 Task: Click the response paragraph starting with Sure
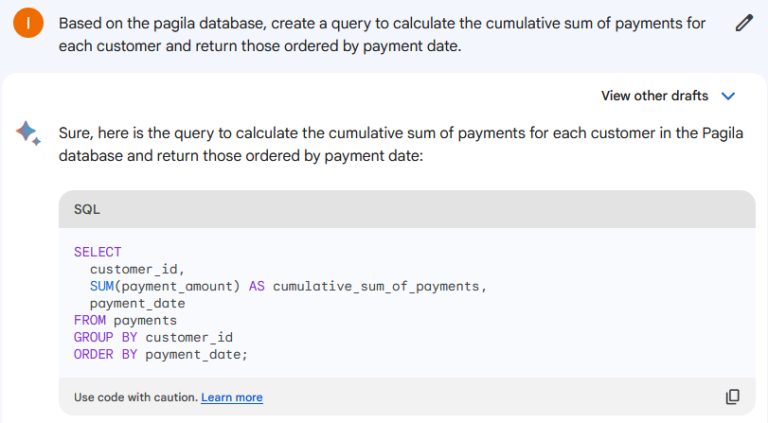pyautogui.click(x=400, y=145)
